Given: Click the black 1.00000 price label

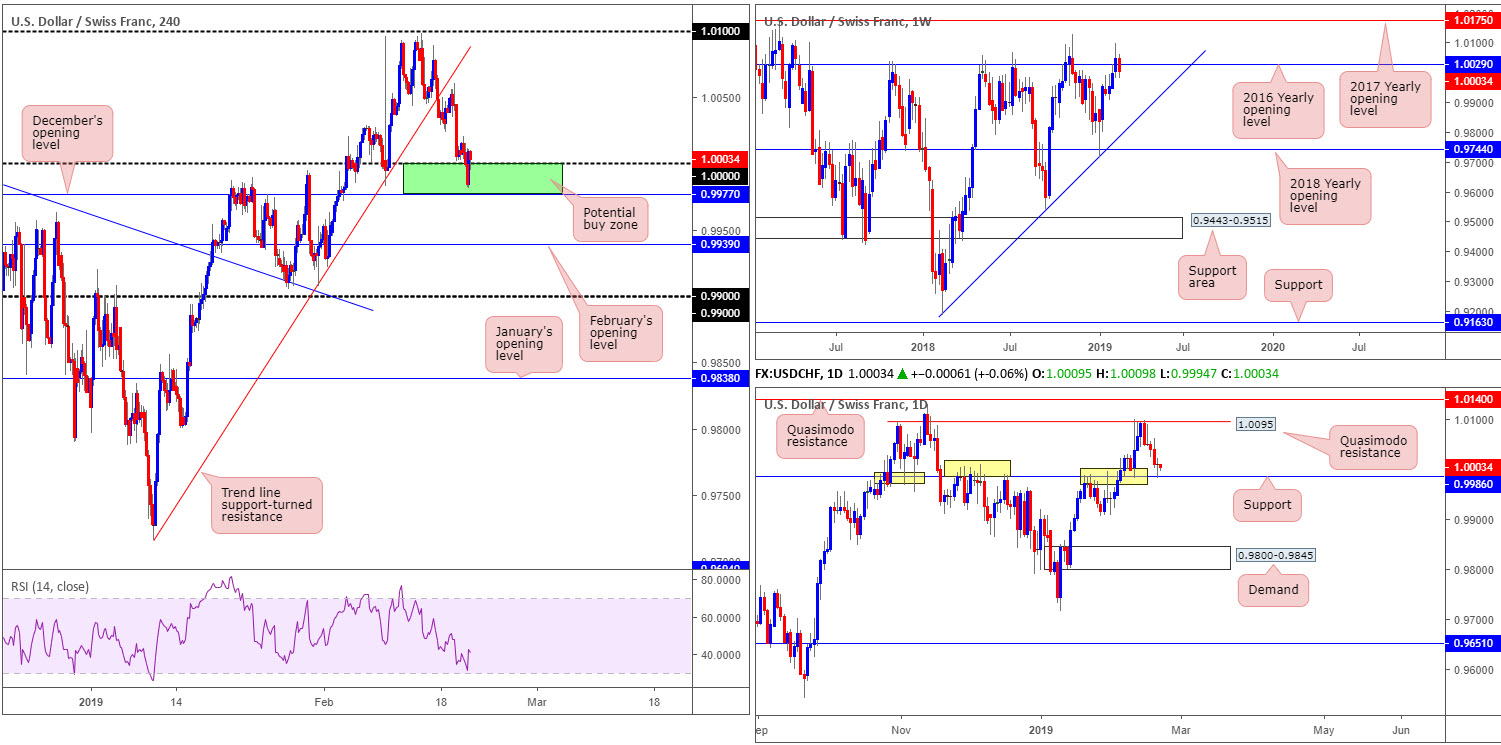Looking at the screenshot, I should coord(719,175).
